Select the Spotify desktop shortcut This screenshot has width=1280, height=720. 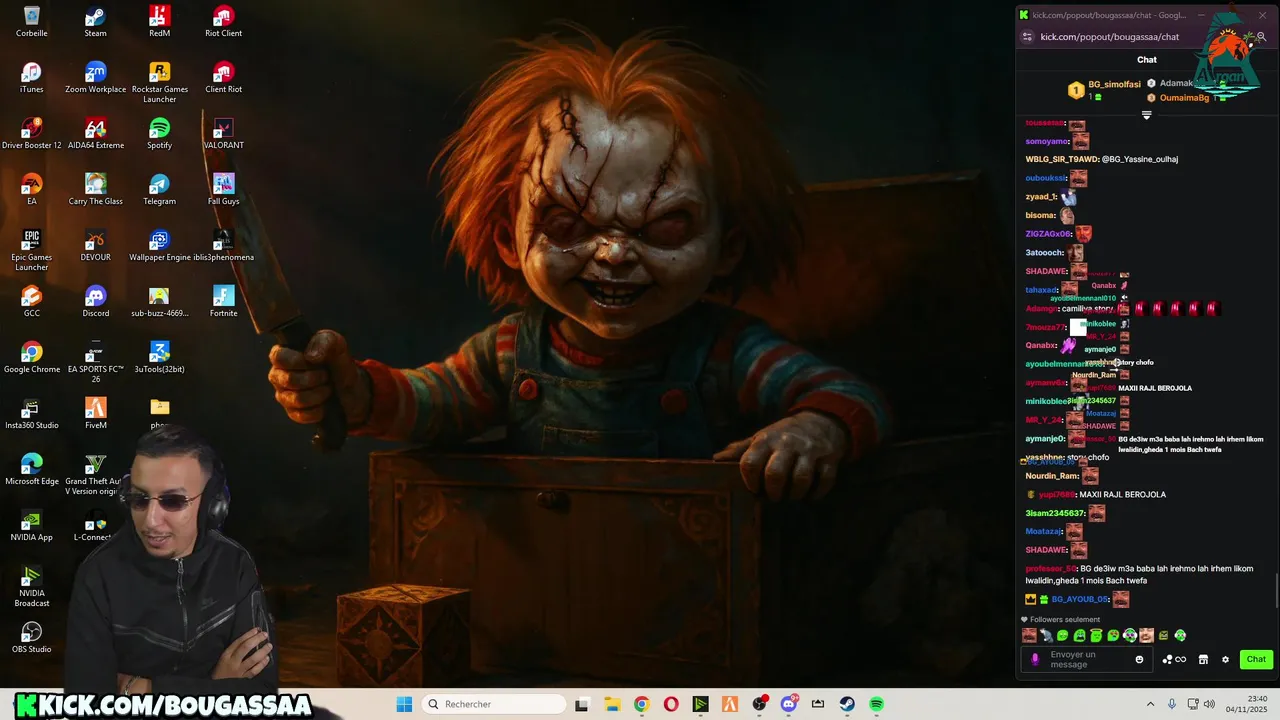click(x=159, y=134)
